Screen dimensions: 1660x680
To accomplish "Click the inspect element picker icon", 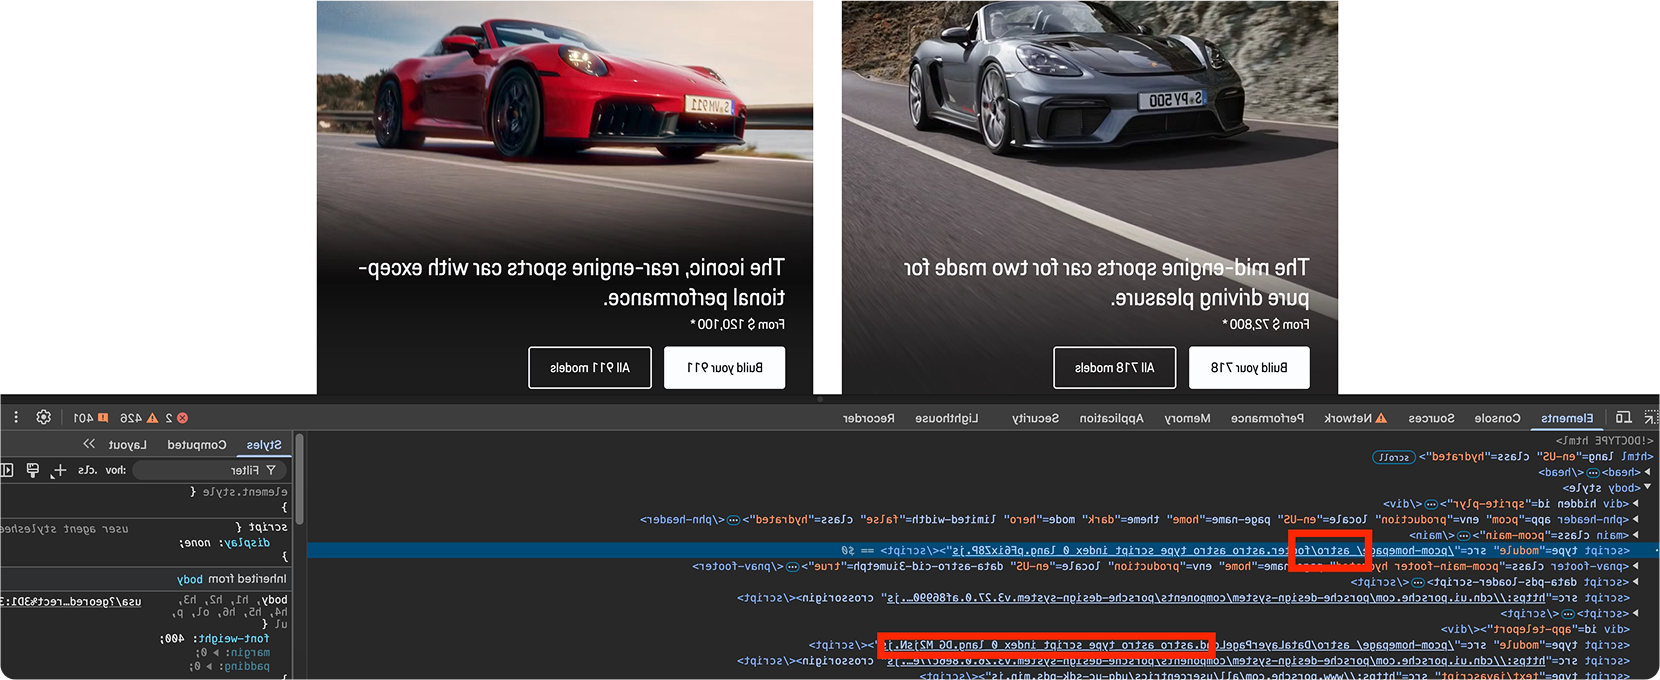I will 1650,418.
